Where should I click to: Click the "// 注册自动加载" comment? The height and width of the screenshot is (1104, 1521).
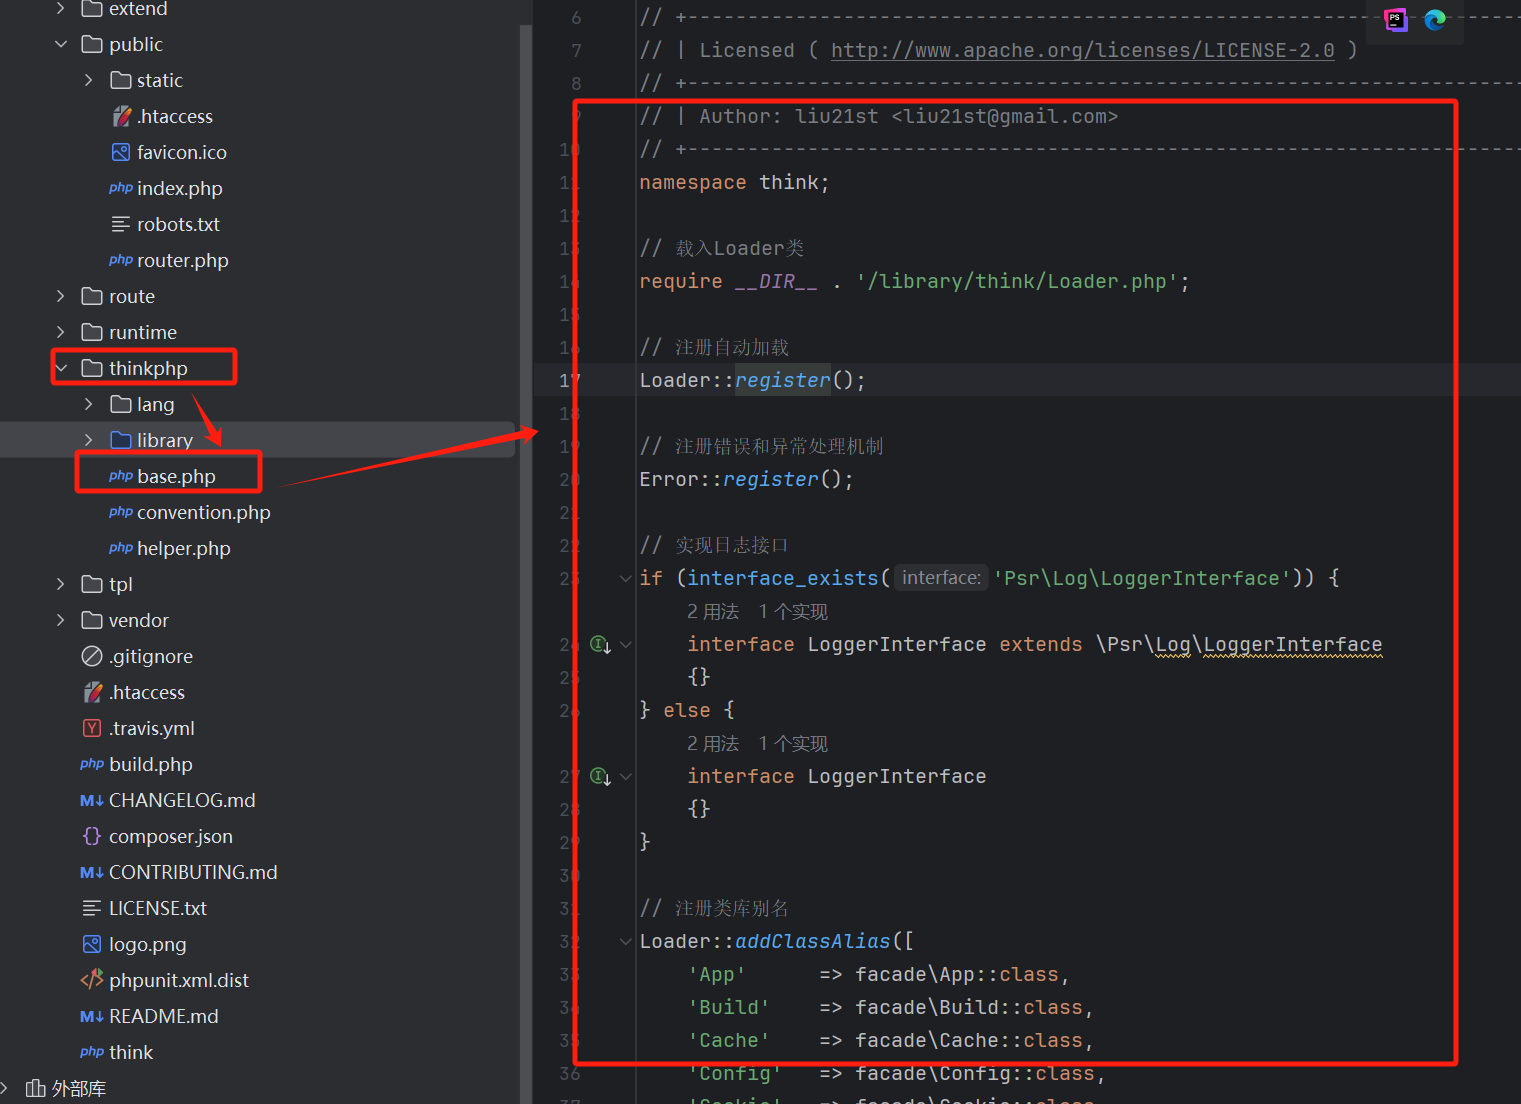[715, 347]
